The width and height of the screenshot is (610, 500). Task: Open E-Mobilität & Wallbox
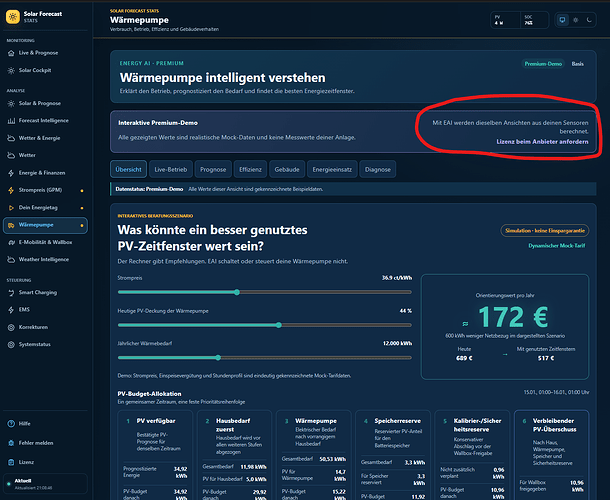pyautogui.click(x=45, y=242)
